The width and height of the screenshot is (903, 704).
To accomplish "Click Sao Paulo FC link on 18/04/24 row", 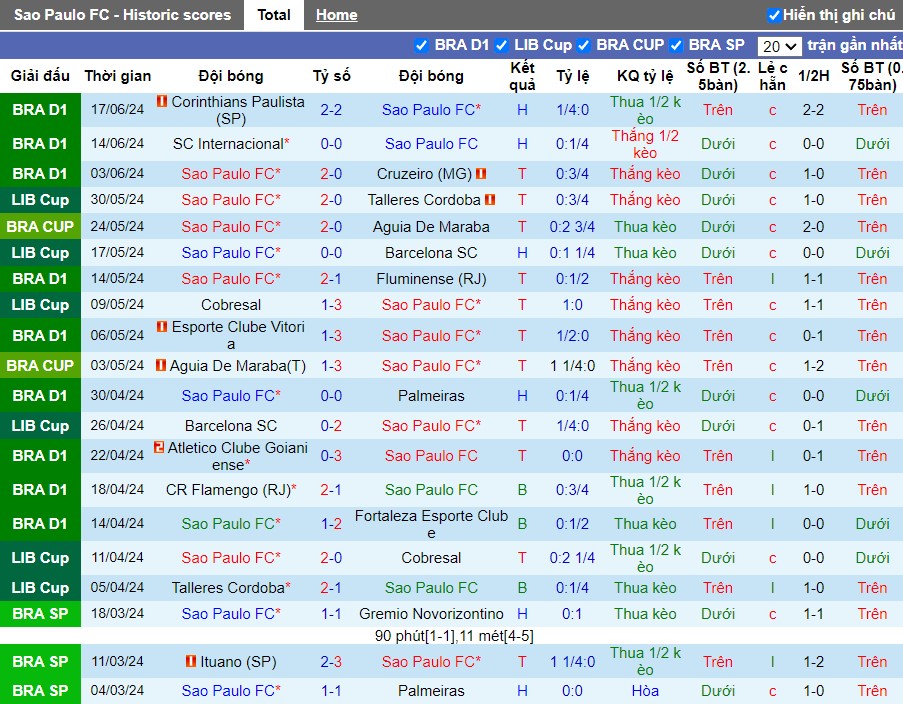I will [x=431, y=490].
